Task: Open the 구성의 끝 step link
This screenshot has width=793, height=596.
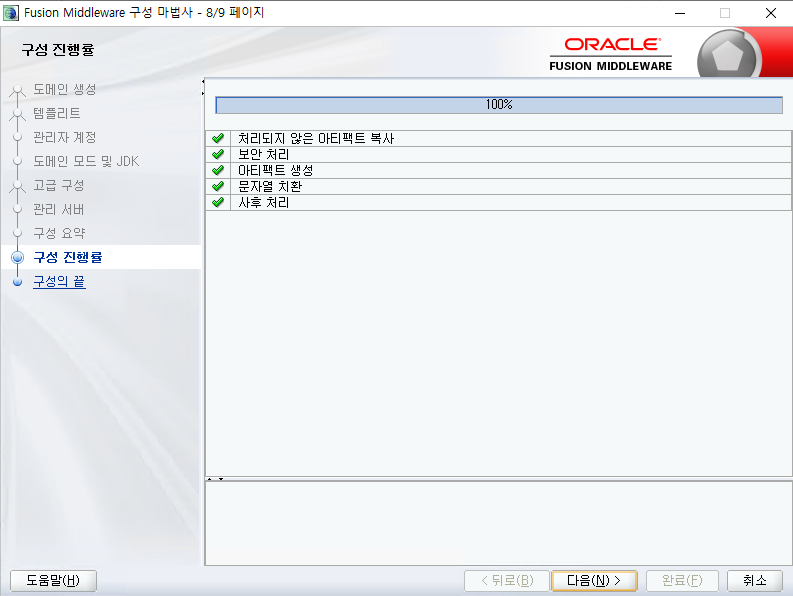Action: 59,281
